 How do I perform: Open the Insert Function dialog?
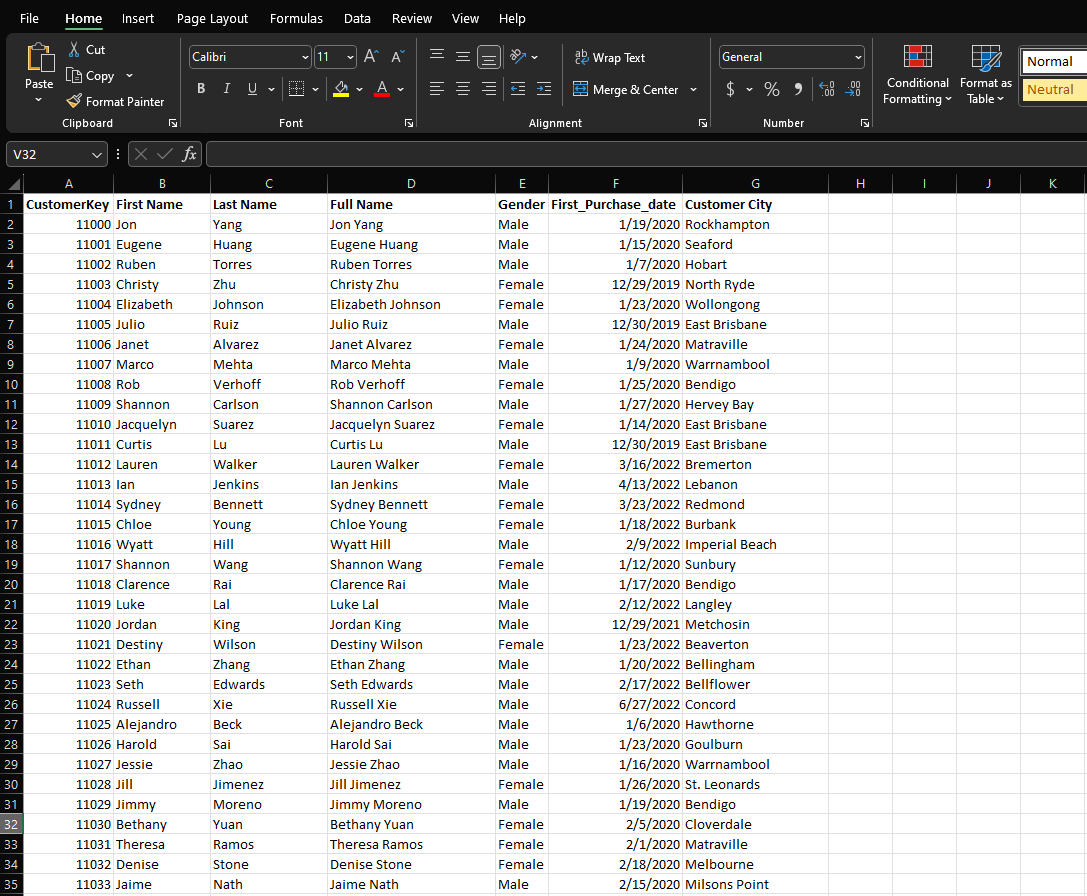pos(189,154)
